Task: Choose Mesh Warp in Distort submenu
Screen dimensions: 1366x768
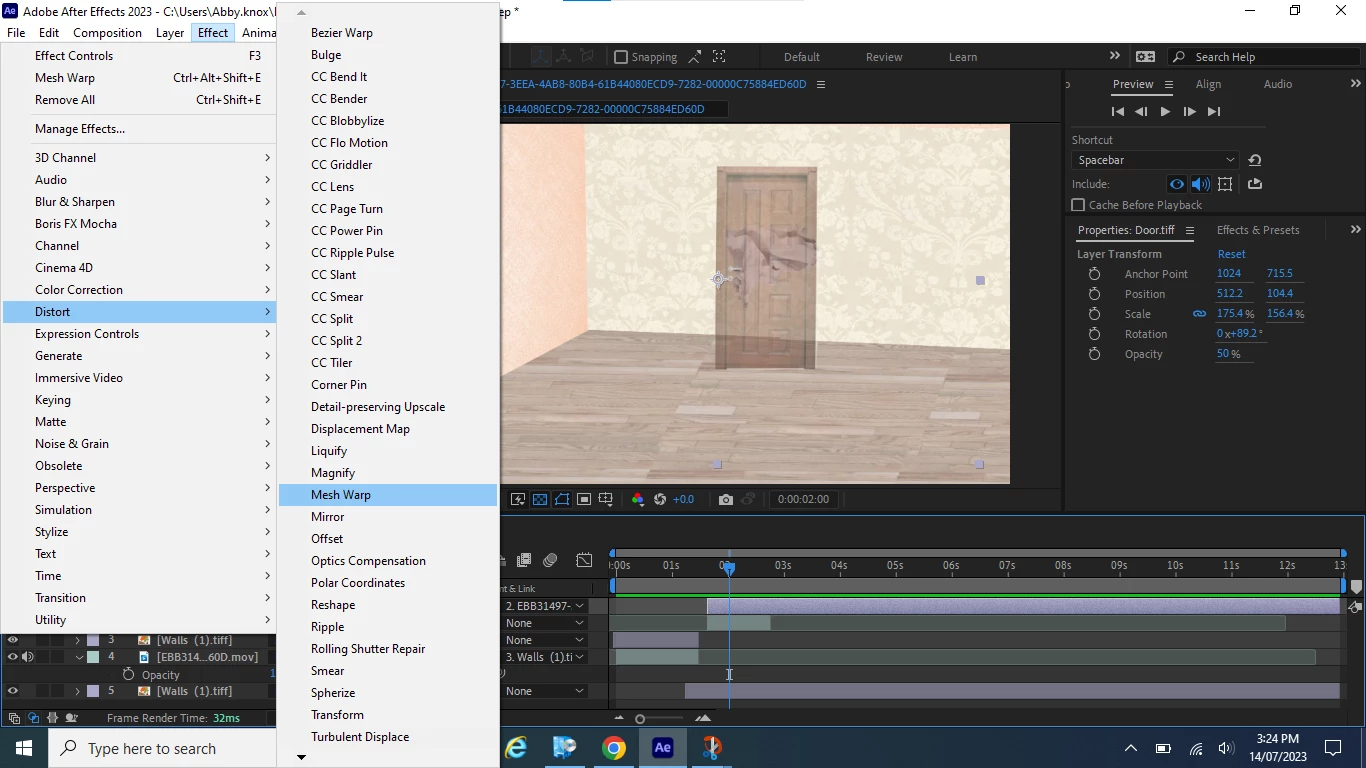Action: 388,495
